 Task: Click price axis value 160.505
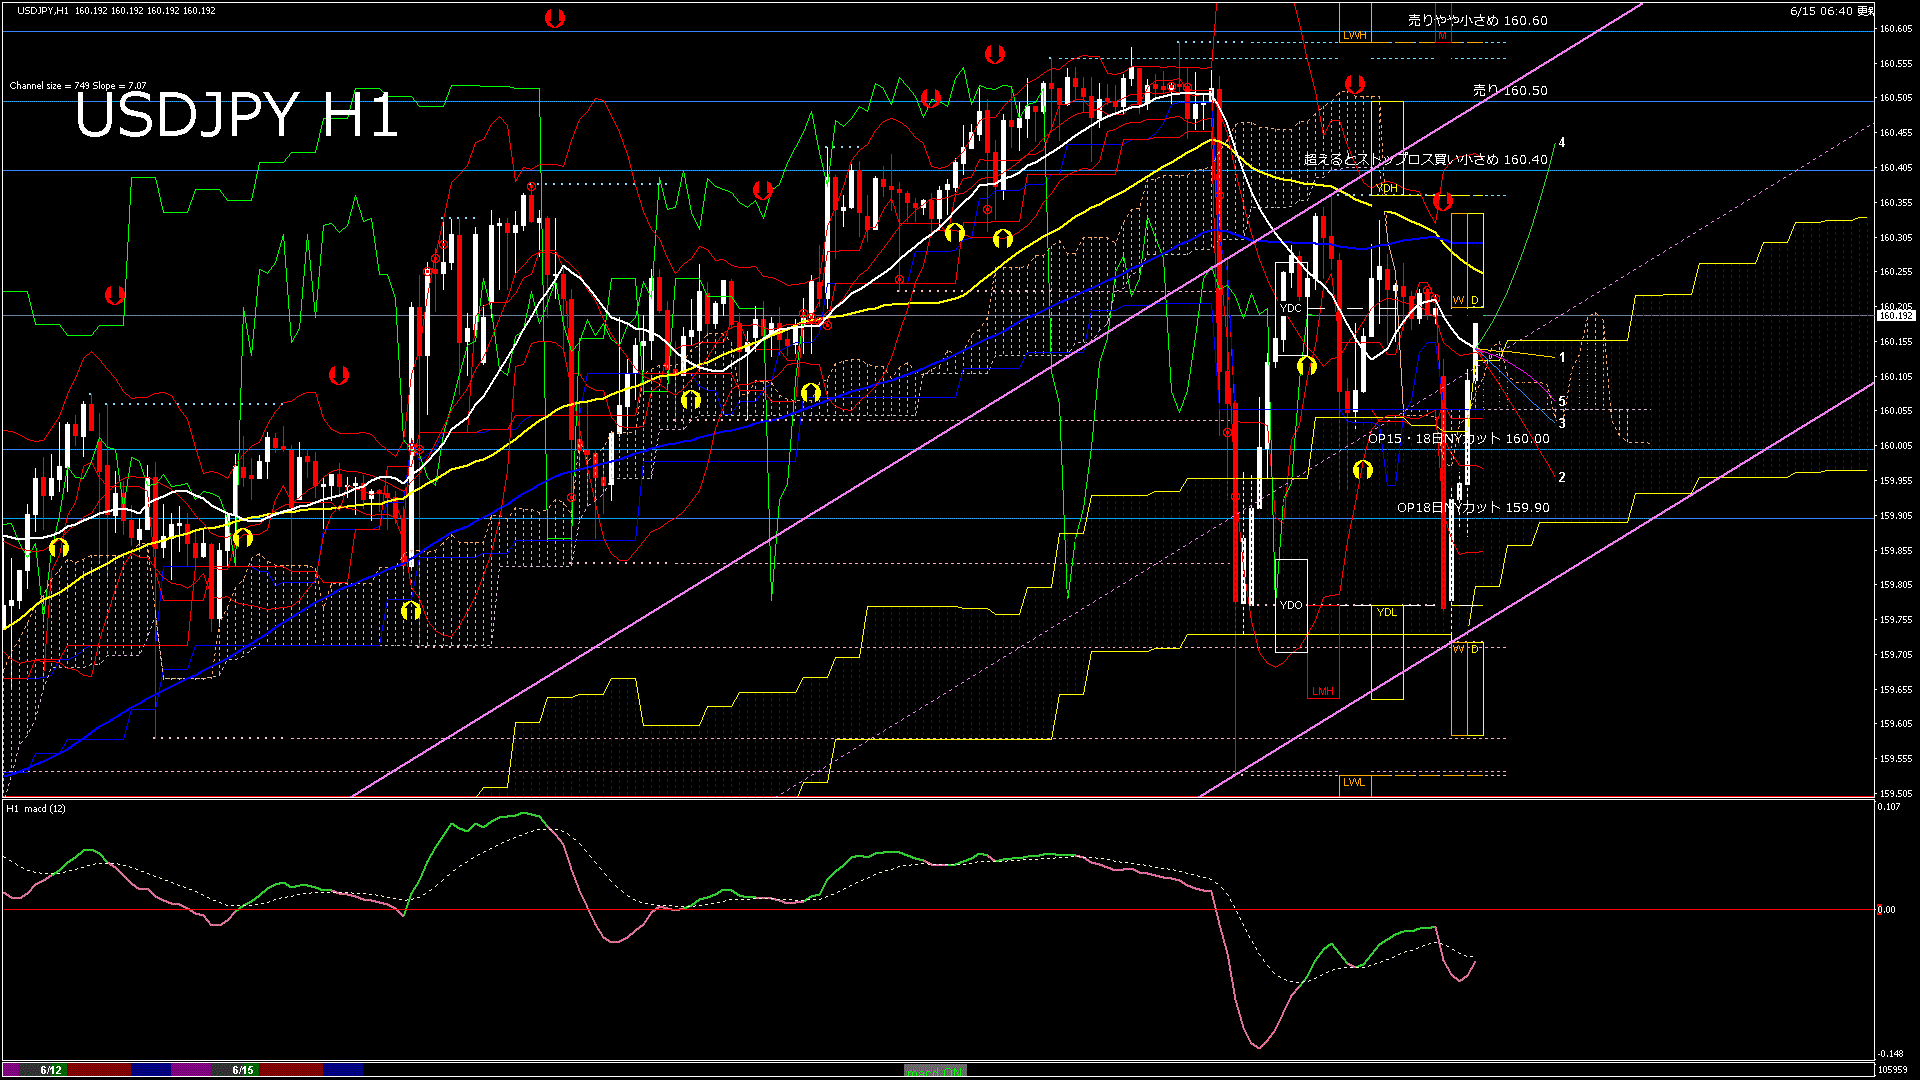(1896, 98)
